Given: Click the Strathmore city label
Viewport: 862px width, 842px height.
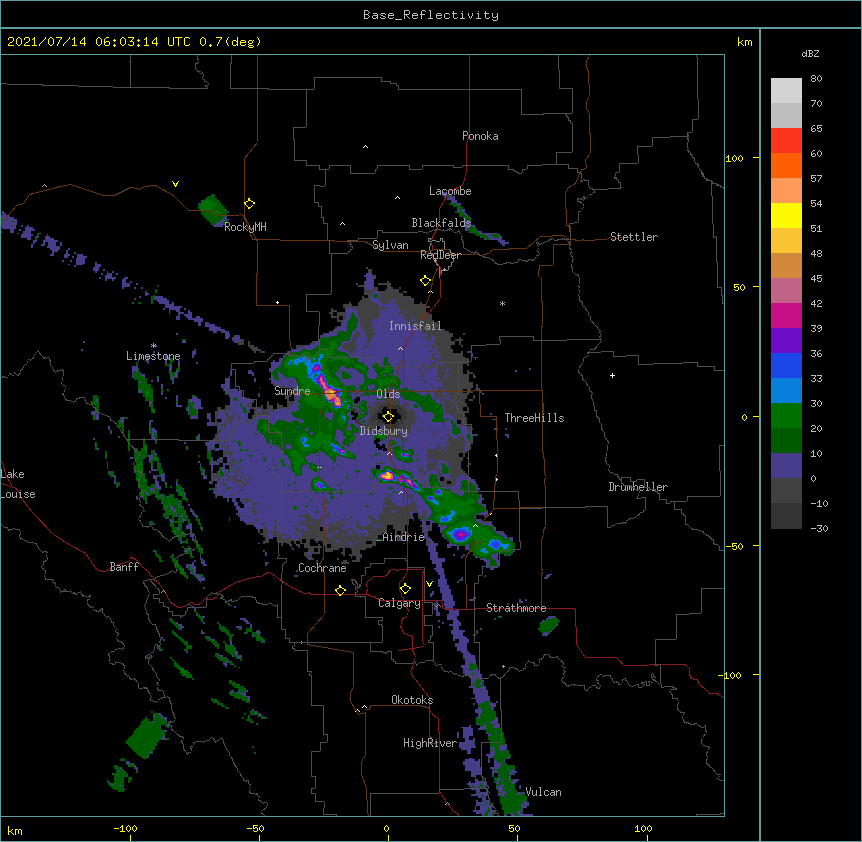Looking at the screenshot, I should point(516,608).
